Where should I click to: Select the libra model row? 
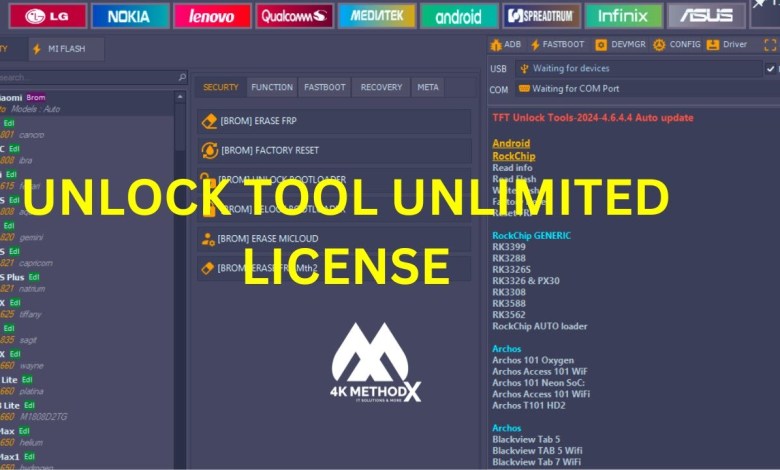click(87, 155)
